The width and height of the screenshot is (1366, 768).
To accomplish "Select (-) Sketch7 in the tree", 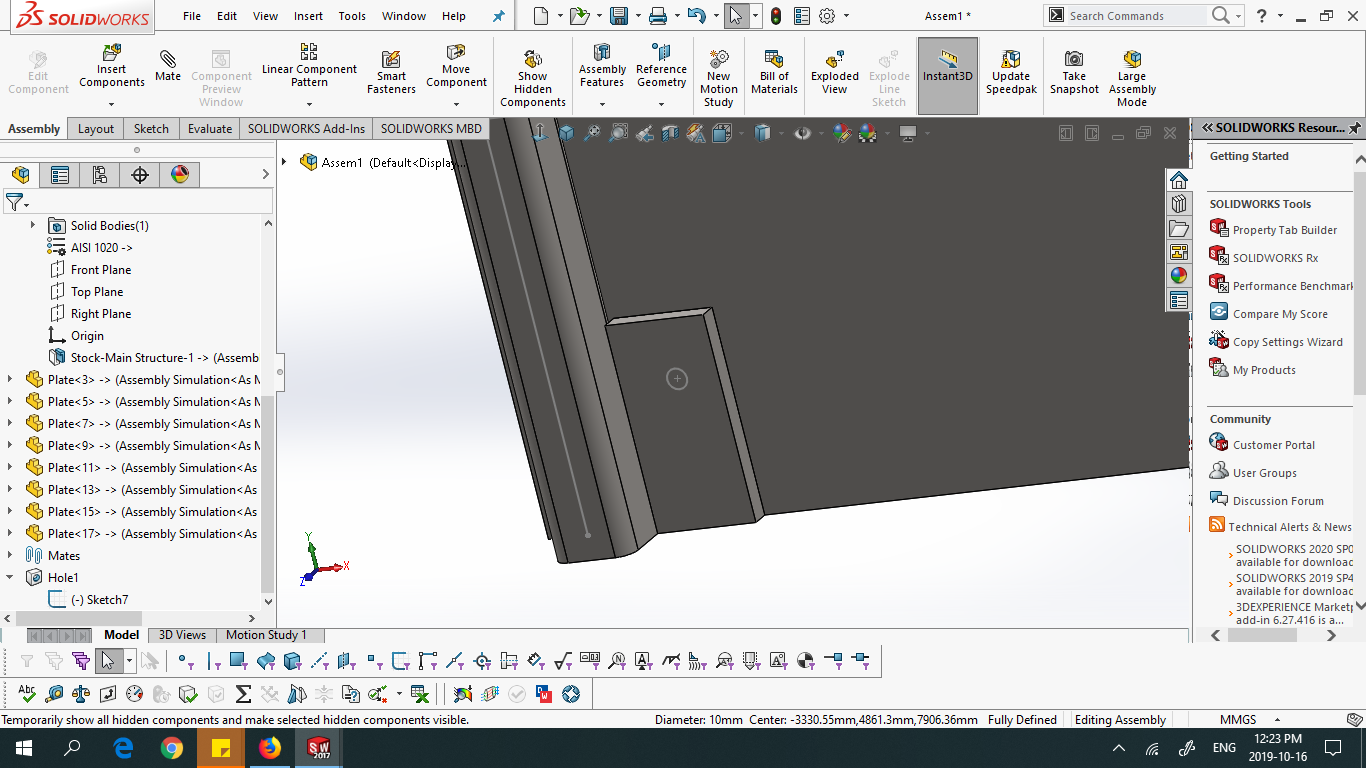I will pyautogui.click(x=99, y=599).
